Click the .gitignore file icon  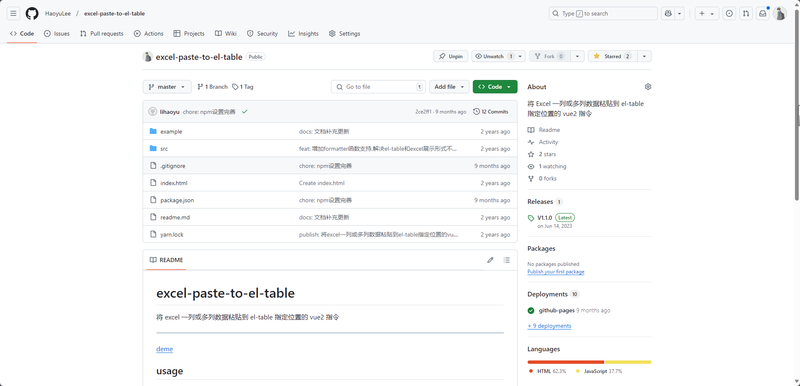click(x=153, y=166)
